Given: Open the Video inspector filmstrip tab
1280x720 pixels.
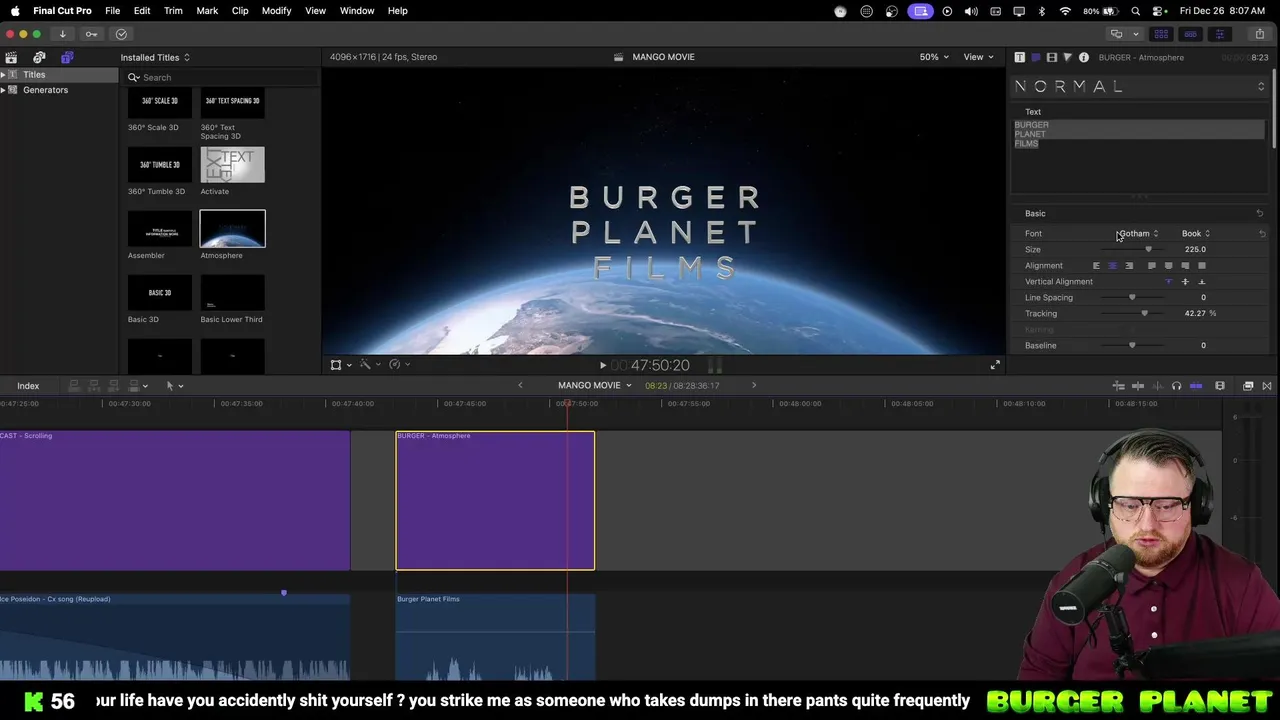Looking at the screenshot, I should coord(1051,57).
